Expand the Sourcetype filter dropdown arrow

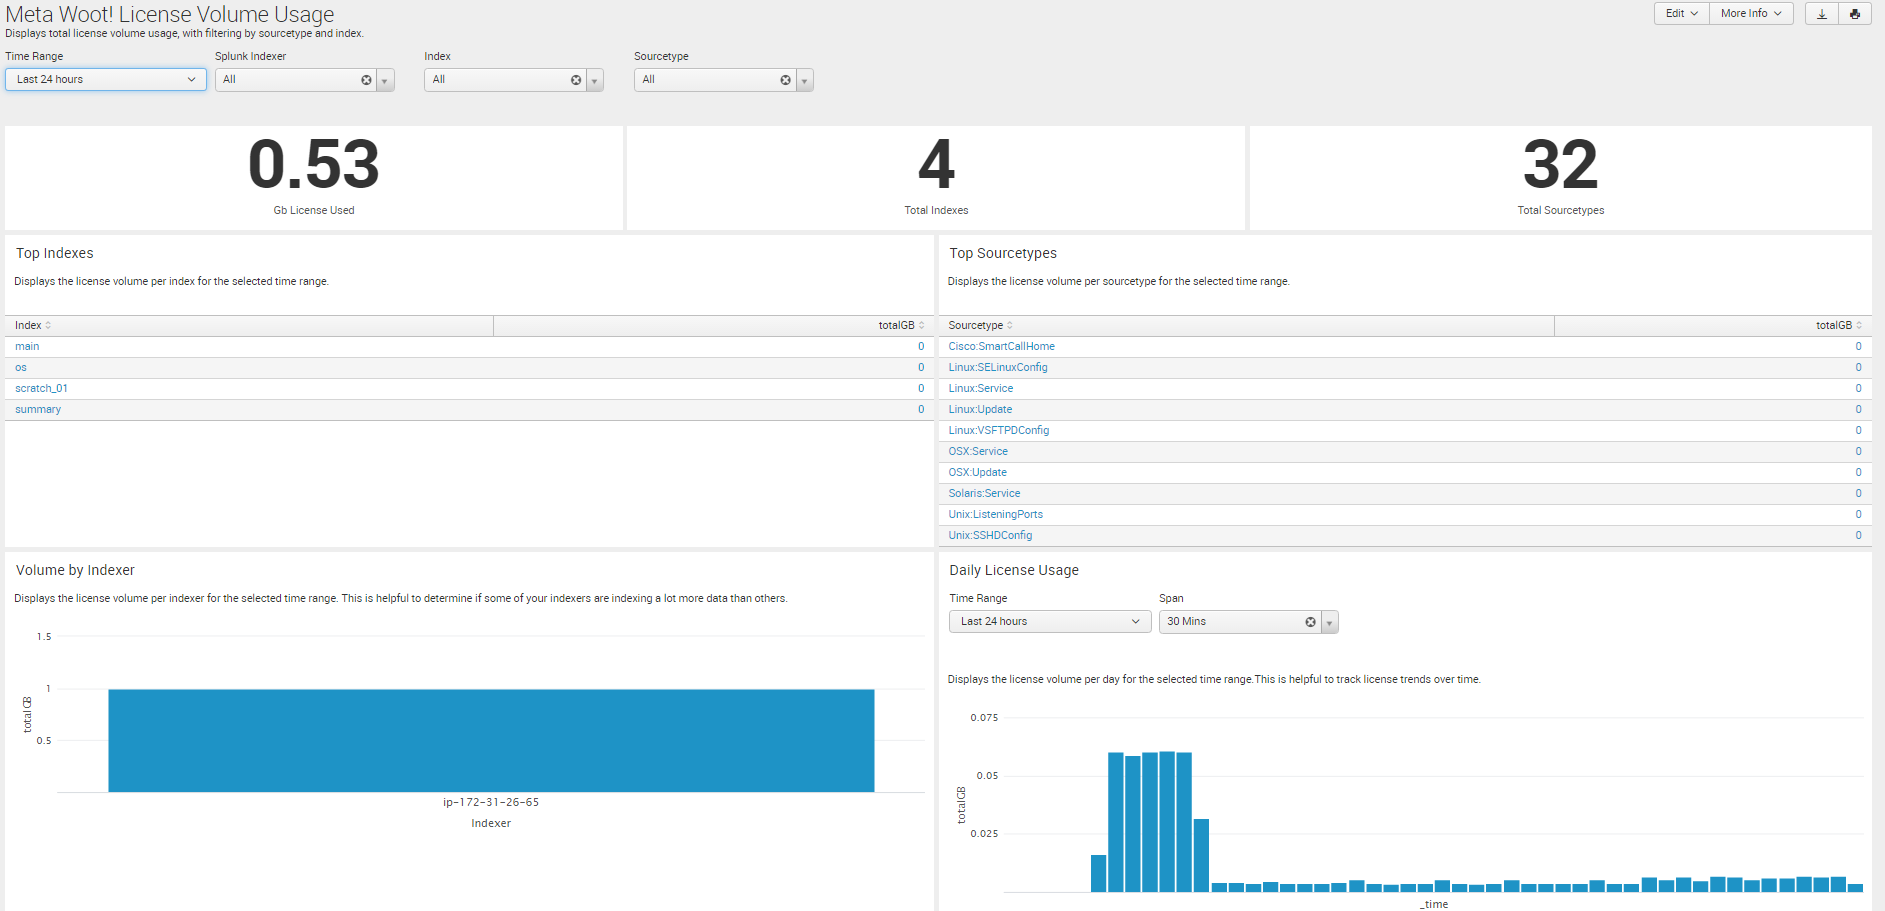(x=804, y=81)
